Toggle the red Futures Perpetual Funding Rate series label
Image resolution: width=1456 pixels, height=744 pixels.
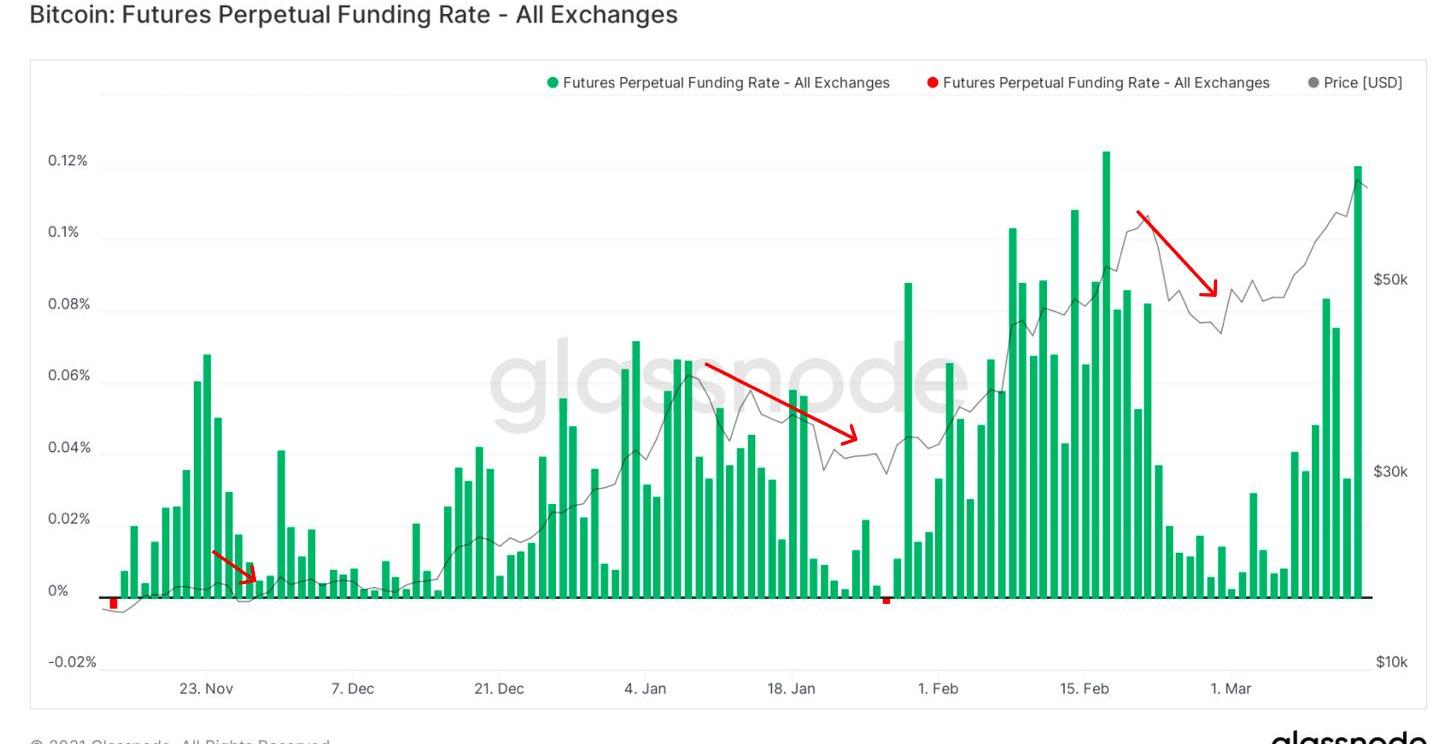pyautogui.click(x=1106, y=83)
